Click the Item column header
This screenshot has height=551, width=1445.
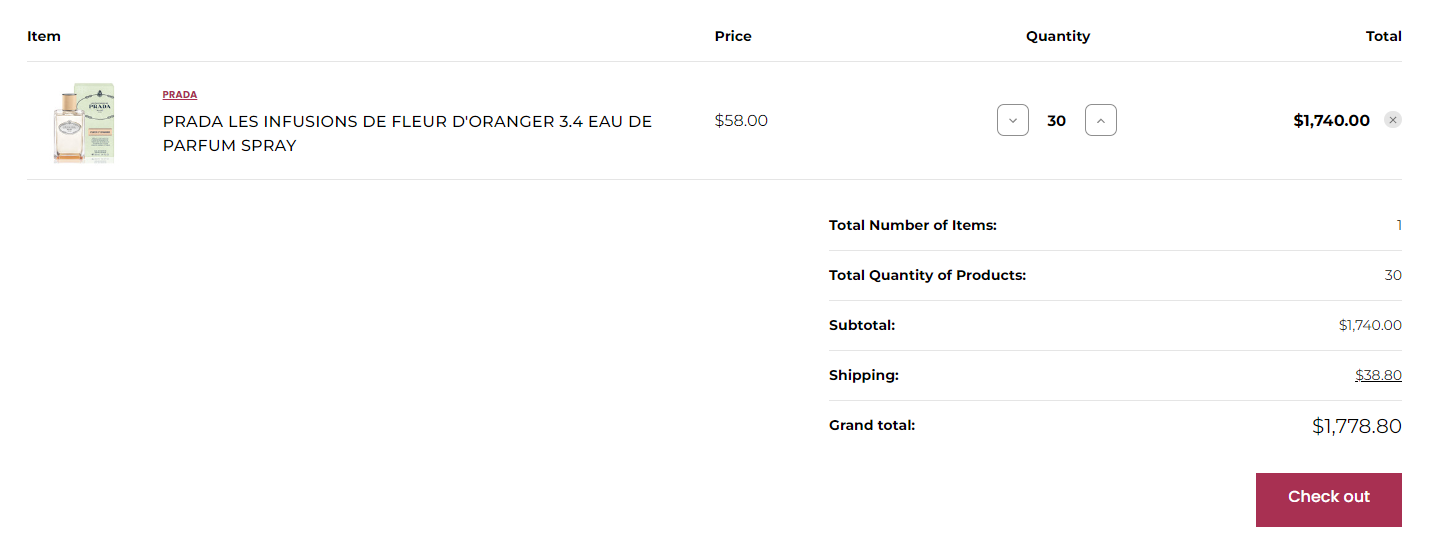pyautogui.click(x=44, y=36)
